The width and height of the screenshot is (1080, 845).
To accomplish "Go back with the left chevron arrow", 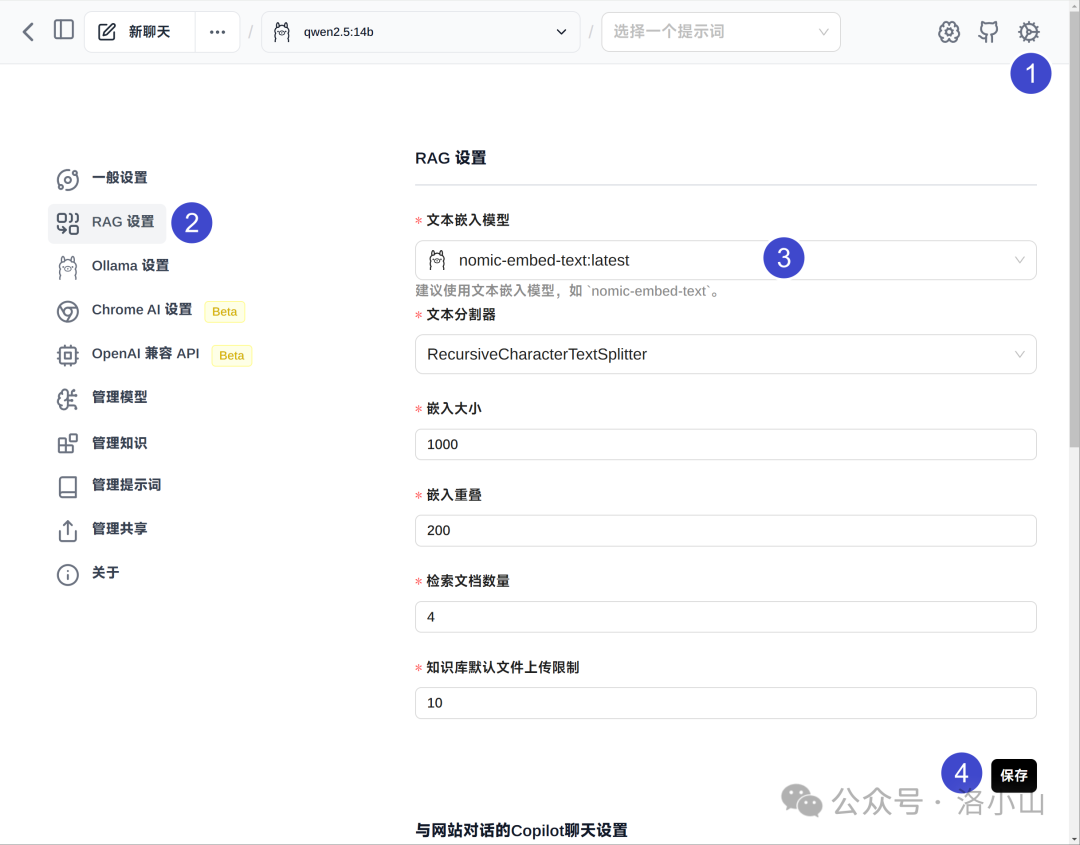I will coord(28,32).
